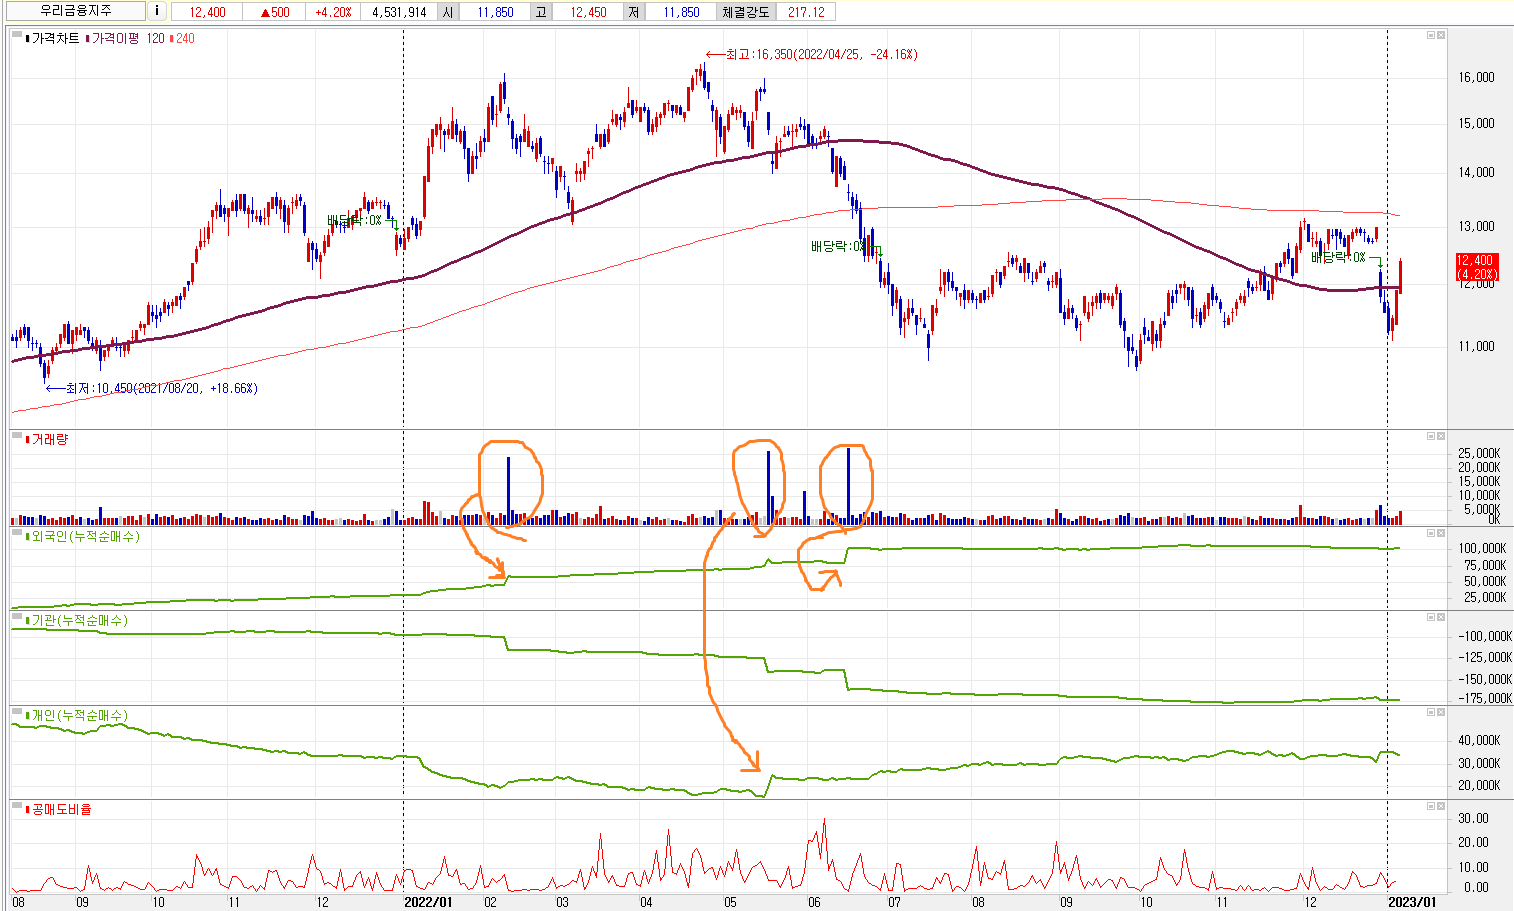Close the 기관(누적순매수) panel

pyautogui.click(x=1440, y=618)
